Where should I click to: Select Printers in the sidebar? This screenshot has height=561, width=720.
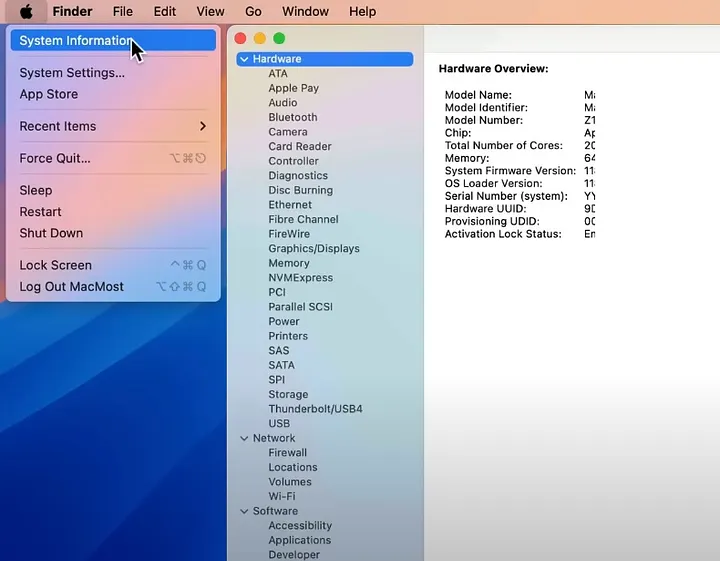(288, 336)
